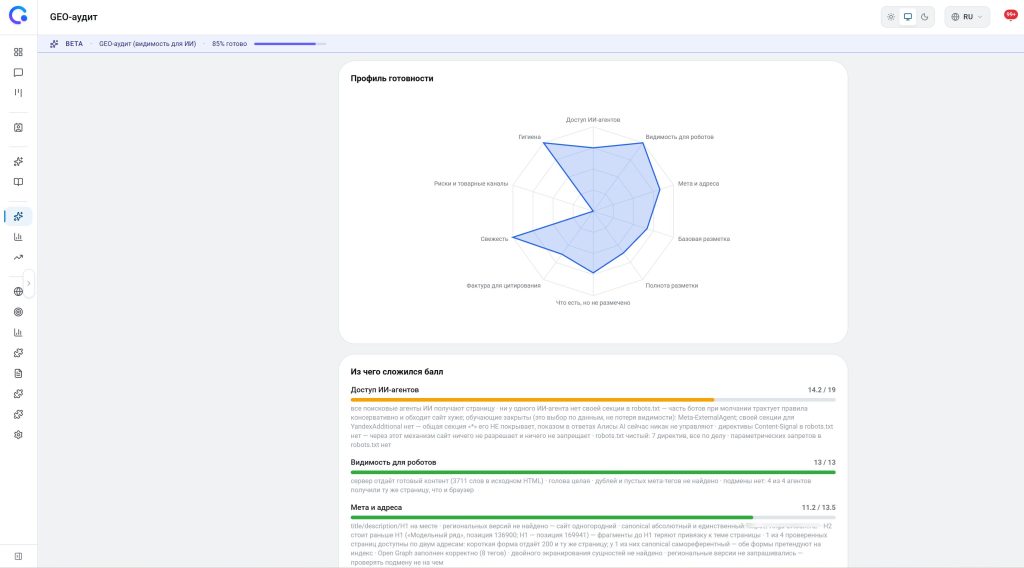Enable dark theme moon toggle

[x=925, y=17]
